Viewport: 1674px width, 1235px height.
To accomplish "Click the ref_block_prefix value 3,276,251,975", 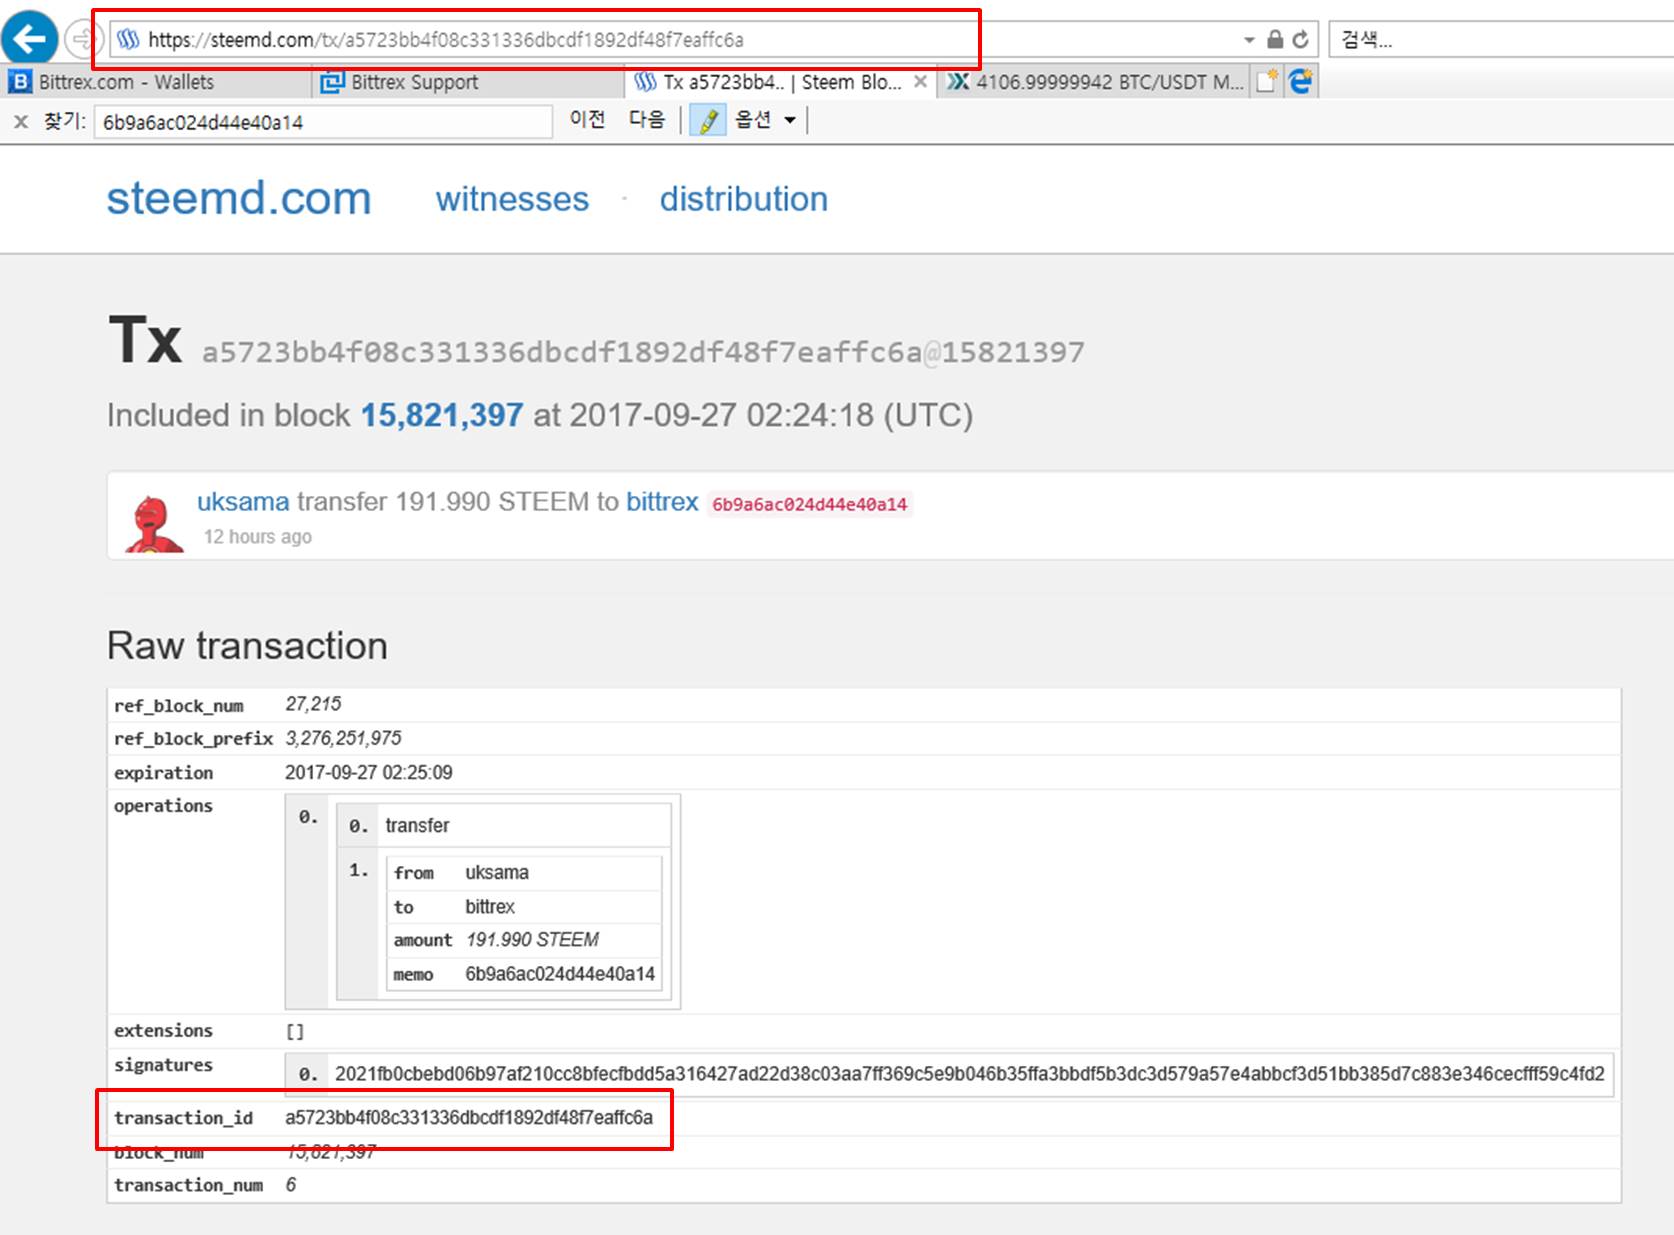I will (343, 738).
